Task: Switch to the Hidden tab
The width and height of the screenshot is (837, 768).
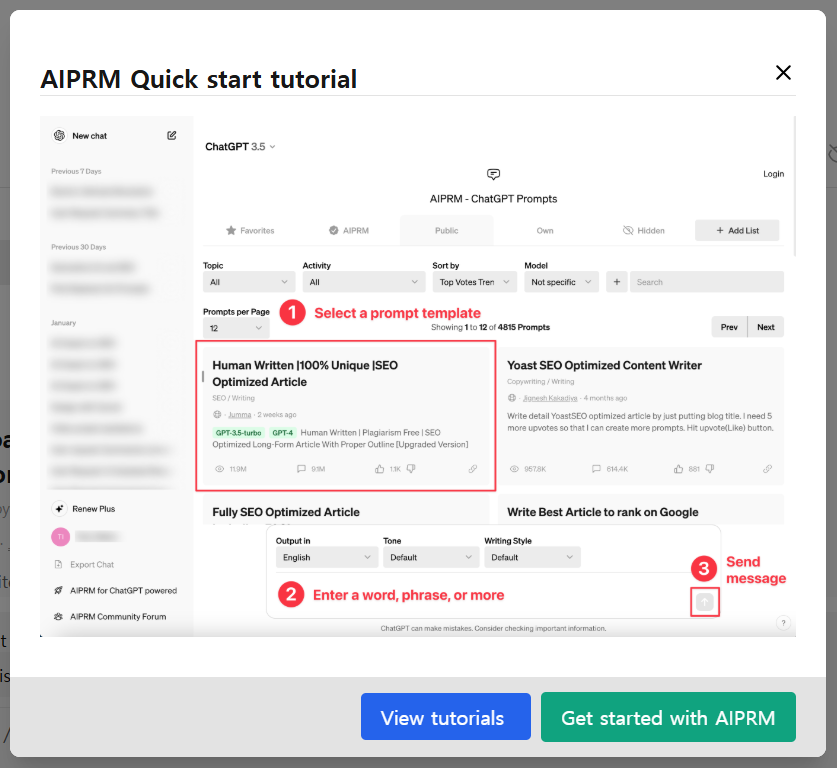Action: tap(644, 231)
